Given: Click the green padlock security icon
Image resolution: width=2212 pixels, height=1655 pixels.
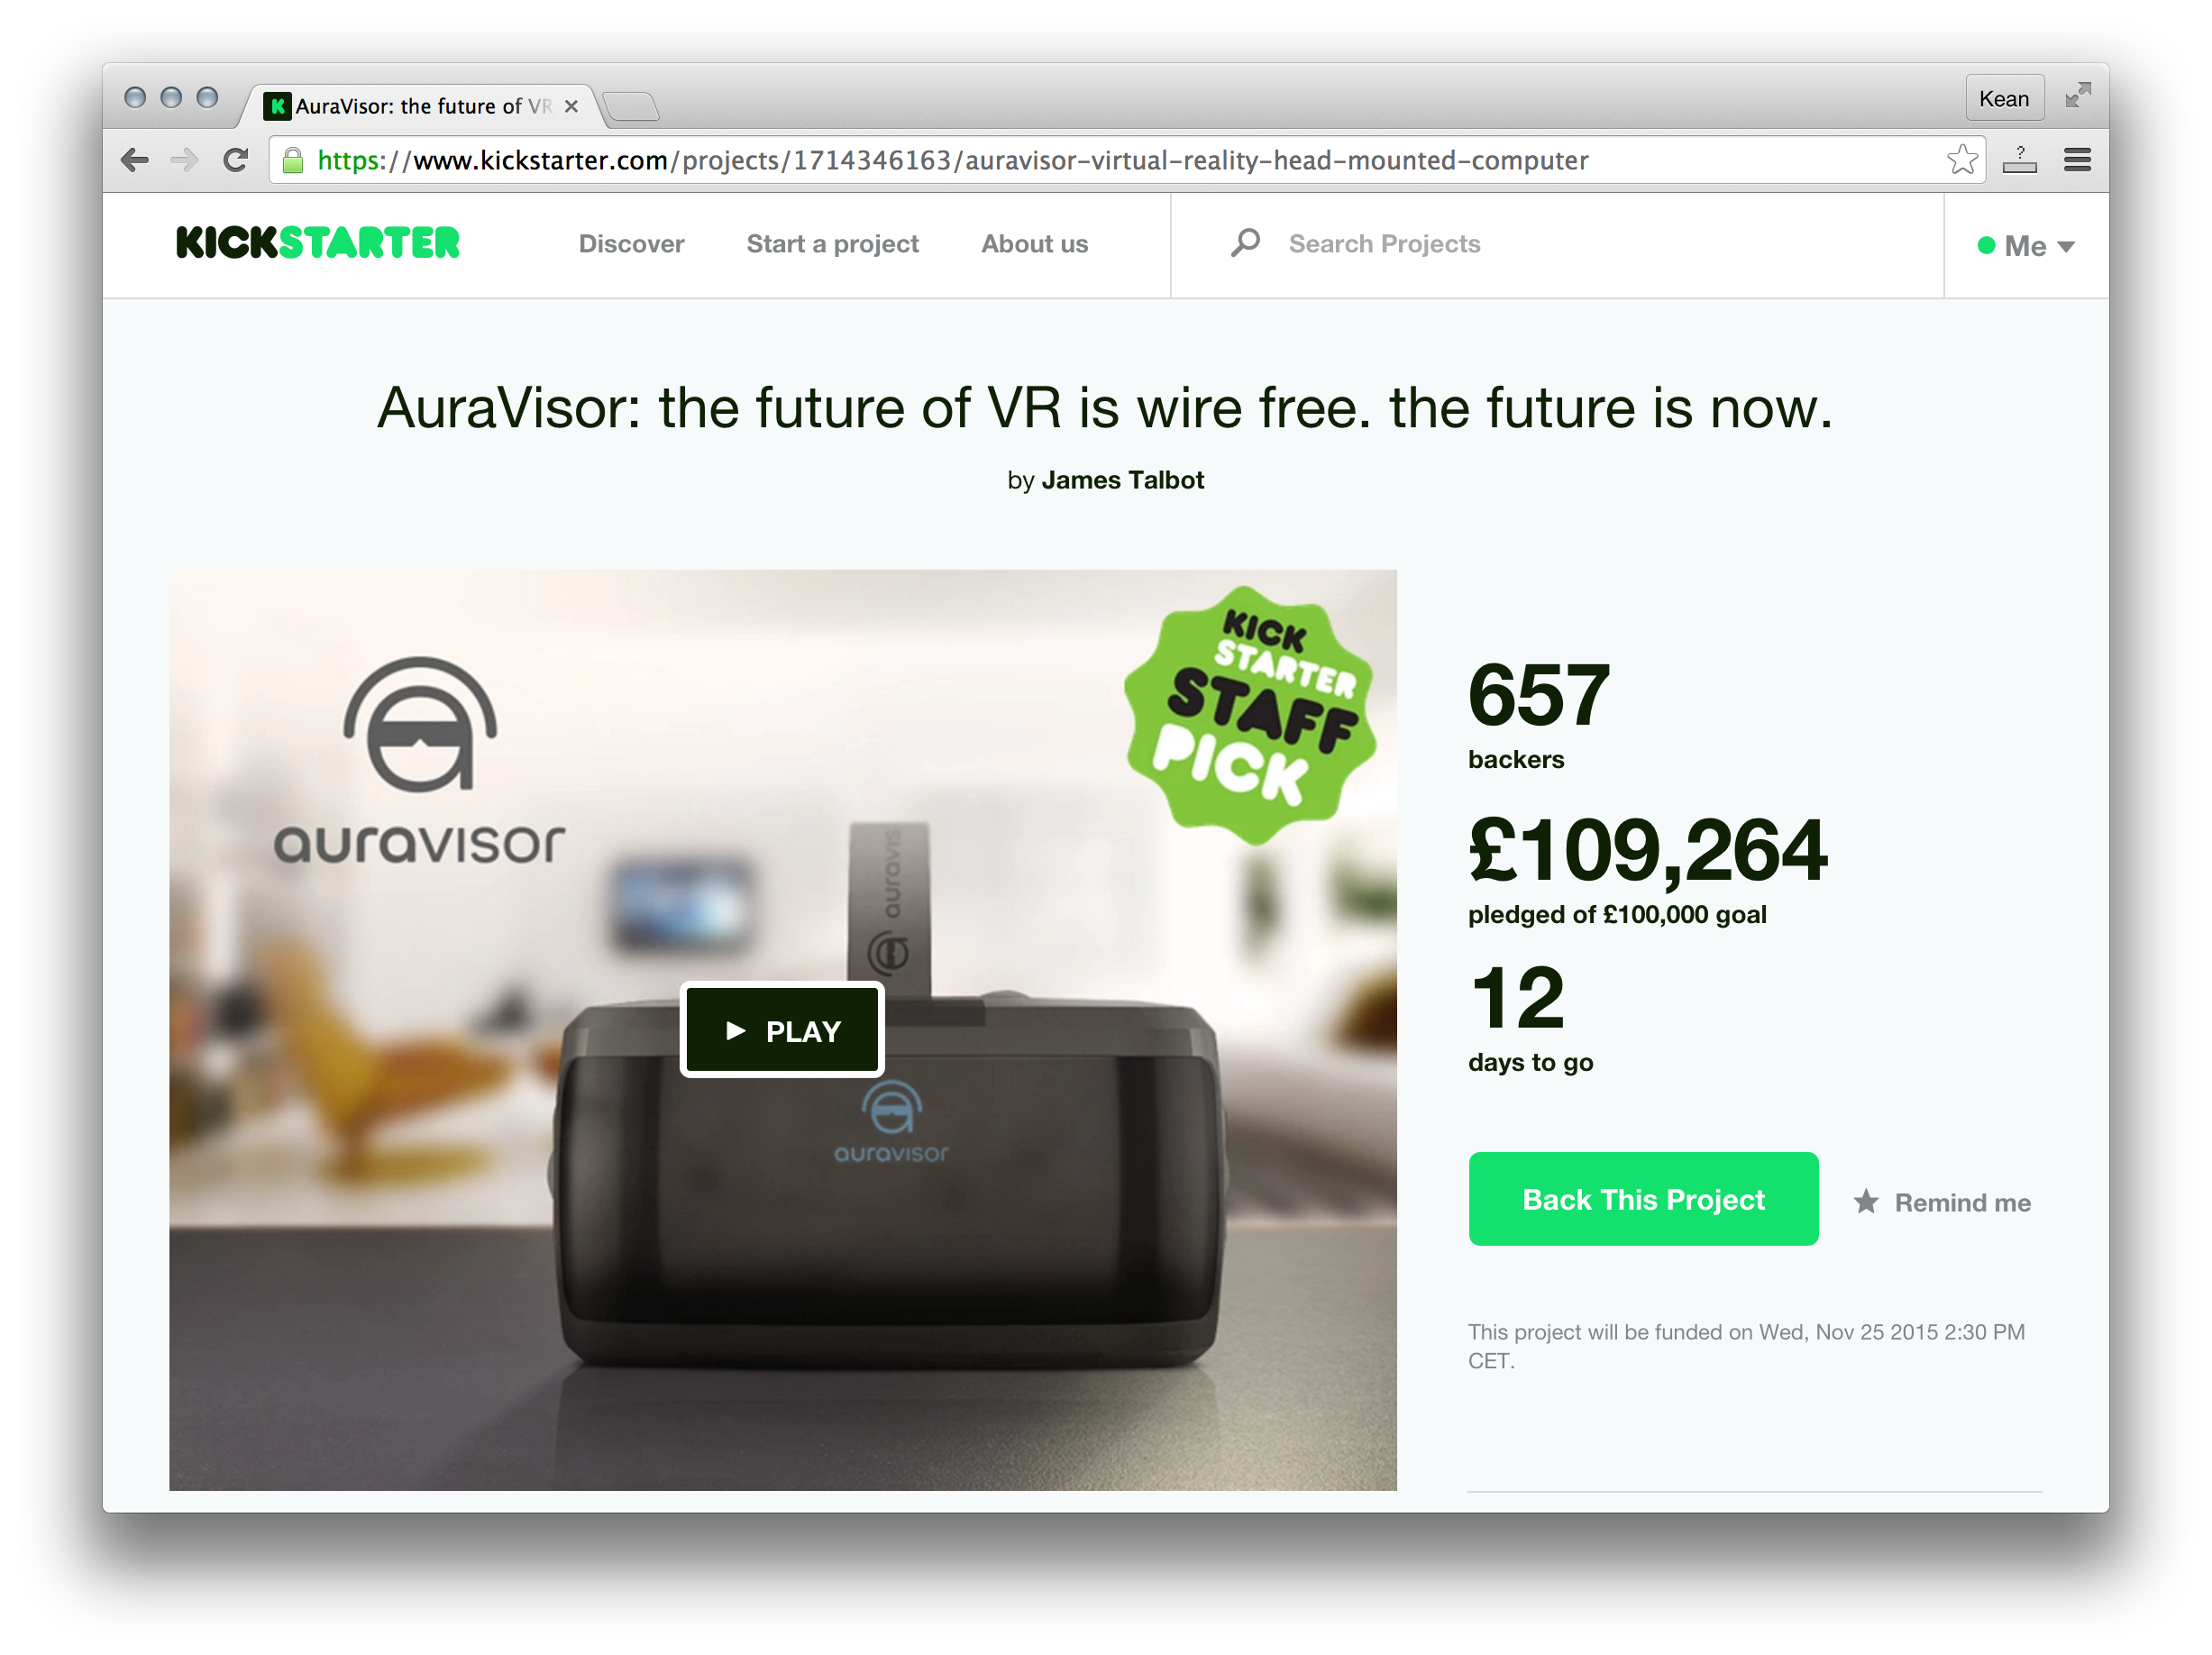Looking at the screenshot, I should 292,160.
